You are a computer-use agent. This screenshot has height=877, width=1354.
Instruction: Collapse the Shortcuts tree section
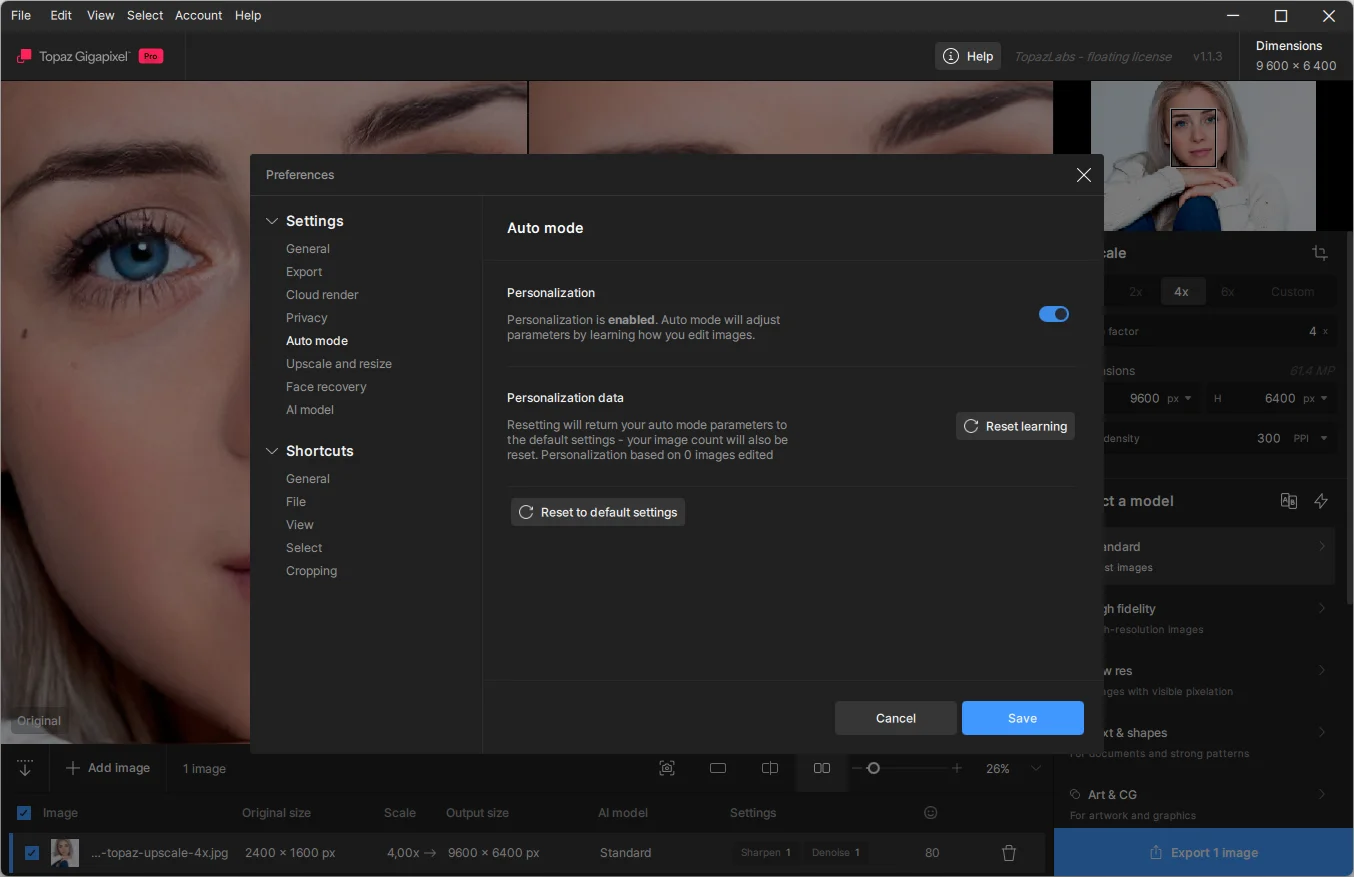point(272,451)
